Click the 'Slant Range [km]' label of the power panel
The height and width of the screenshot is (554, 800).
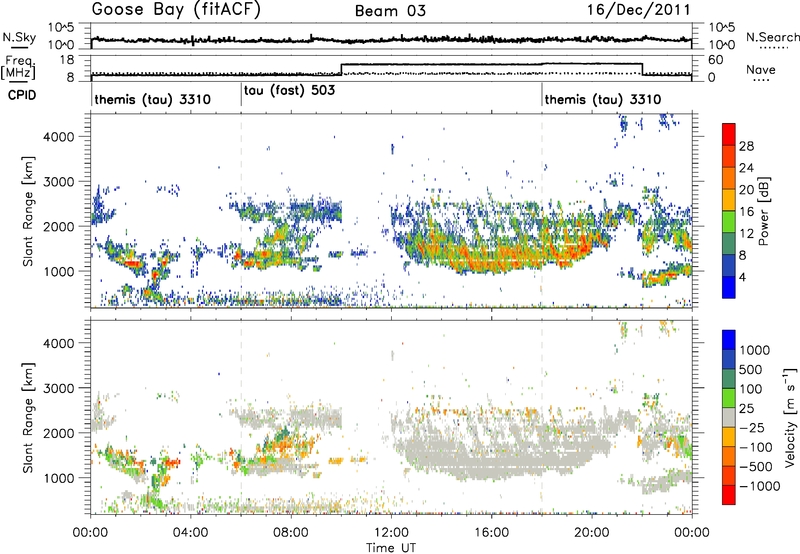click(x=28, y=211)
